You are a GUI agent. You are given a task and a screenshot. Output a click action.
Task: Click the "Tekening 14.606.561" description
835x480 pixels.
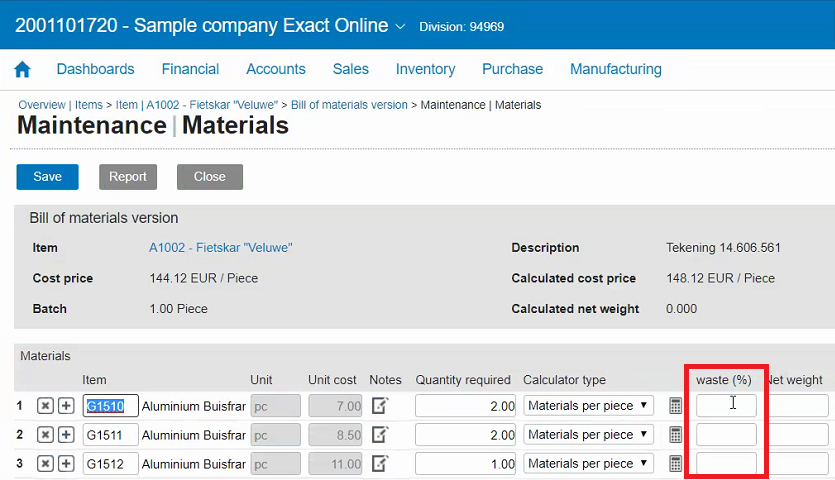pos(723,248)
